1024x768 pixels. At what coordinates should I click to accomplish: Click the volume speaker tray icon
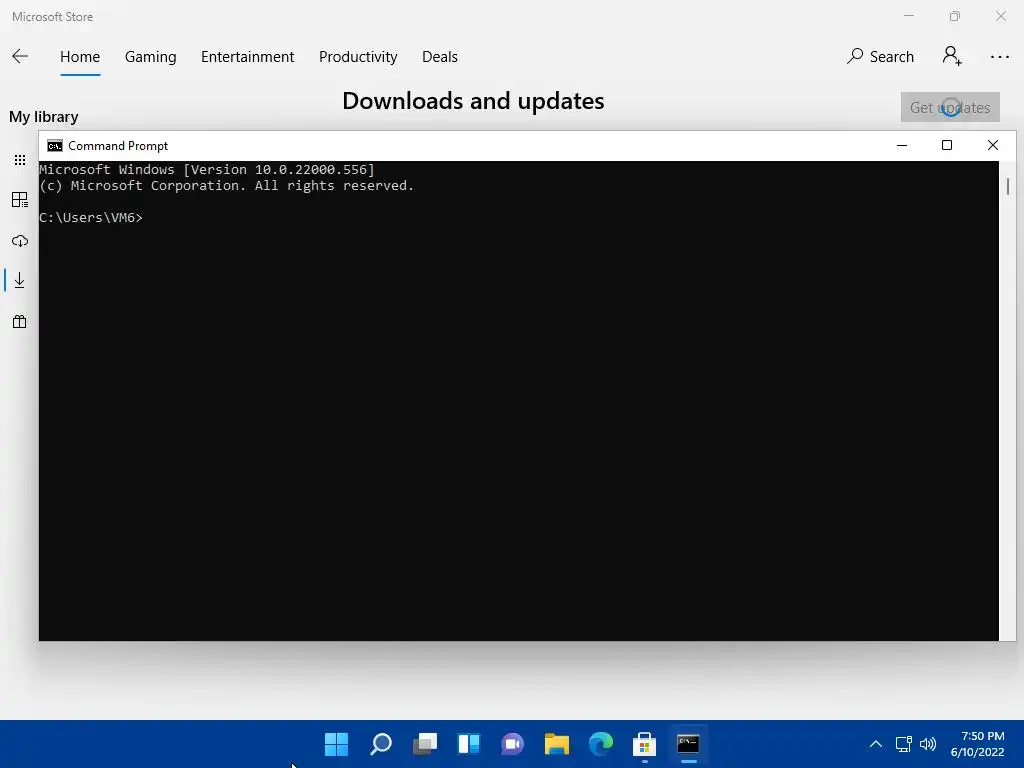click(x=927, y=744)
